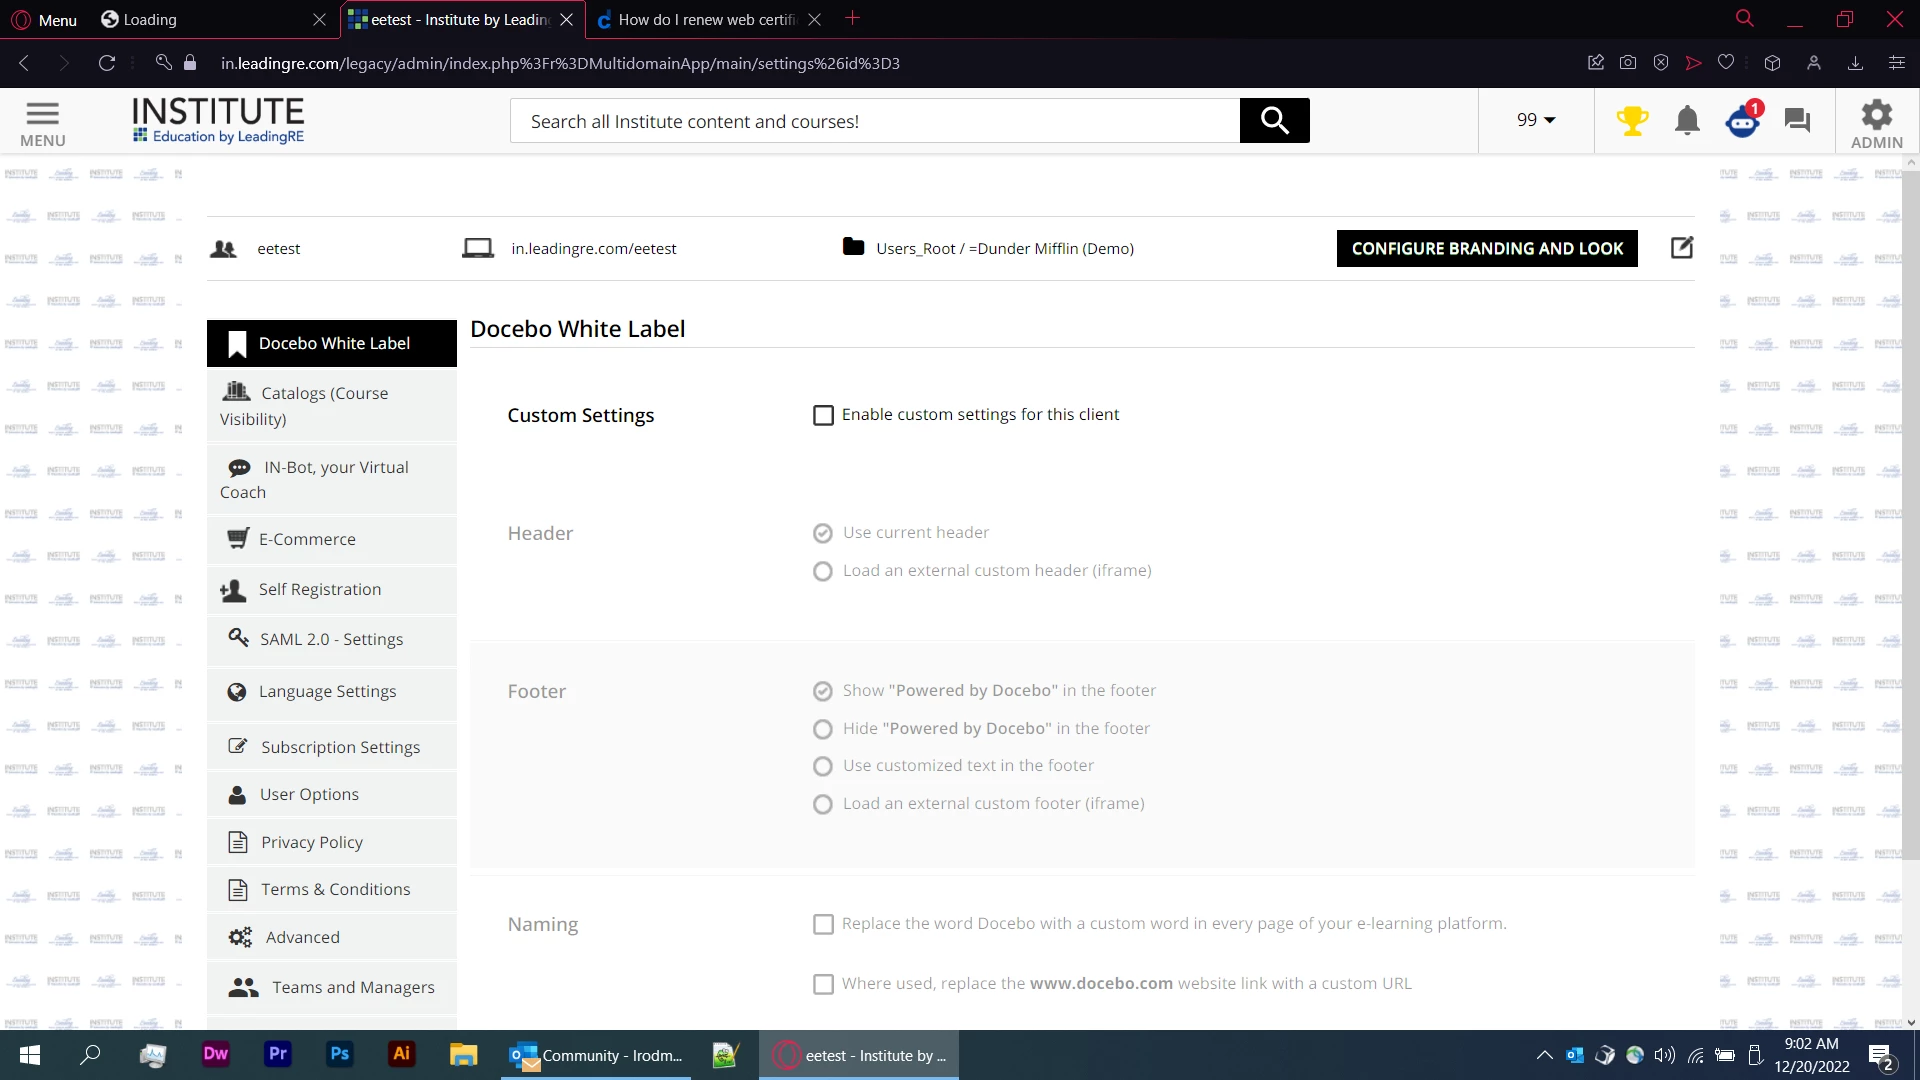Click the chat messages icon in header

[1797, 121]
